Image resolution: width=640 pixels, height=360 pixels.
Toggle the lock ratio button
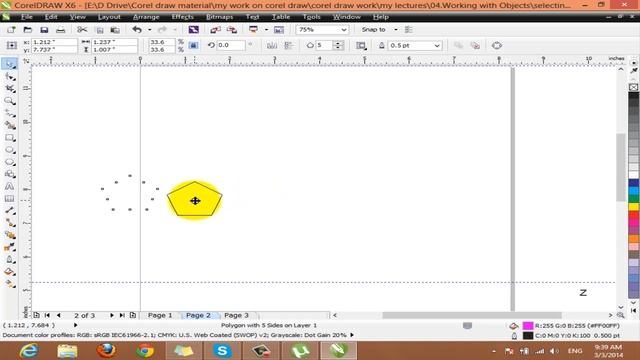tap(193, 45)
